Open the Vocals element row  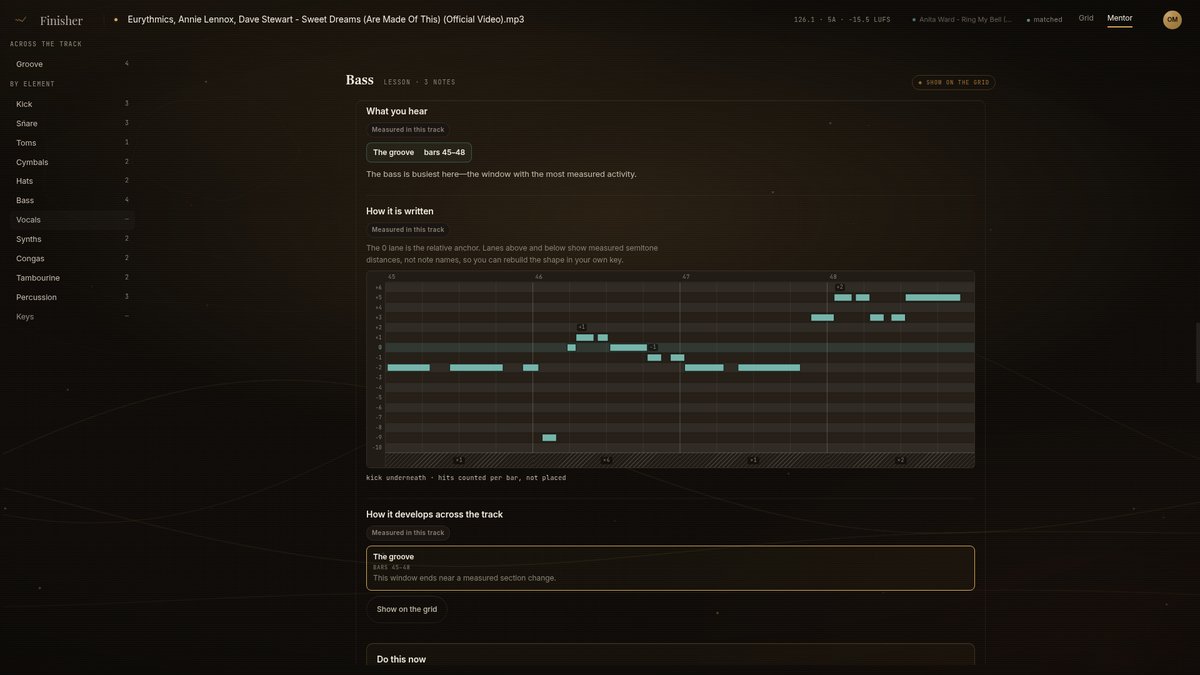coord(72,219)
